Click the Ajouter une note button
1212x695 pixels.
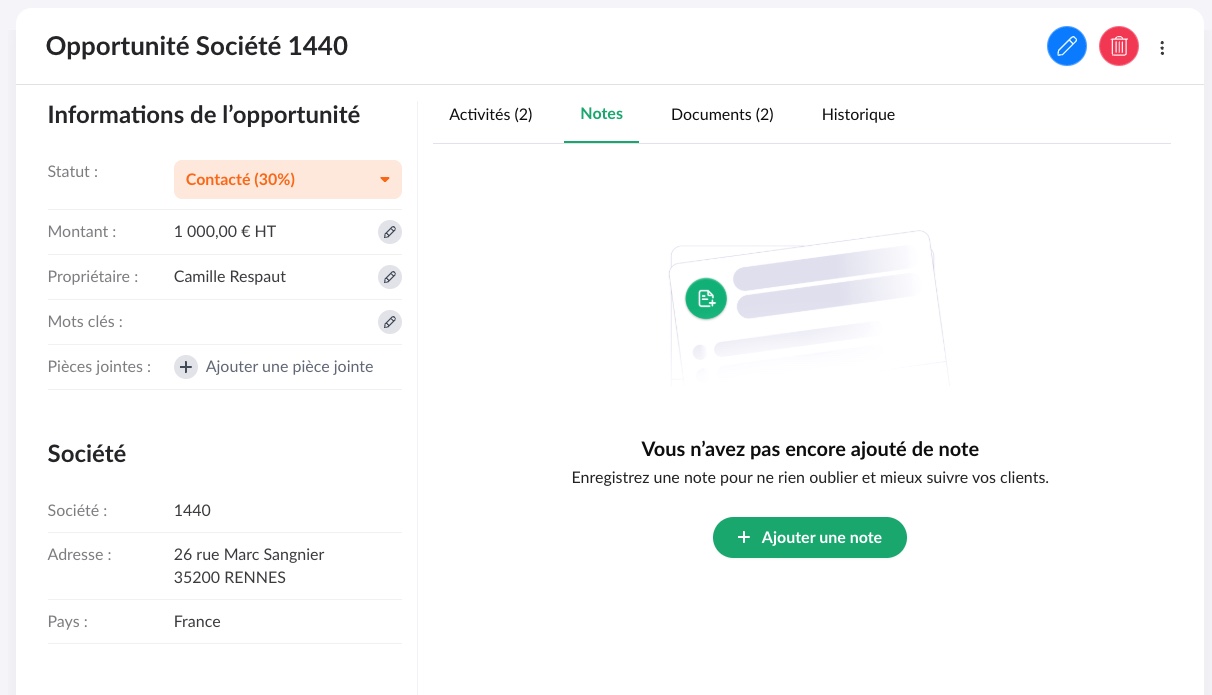tap(810, 537)
